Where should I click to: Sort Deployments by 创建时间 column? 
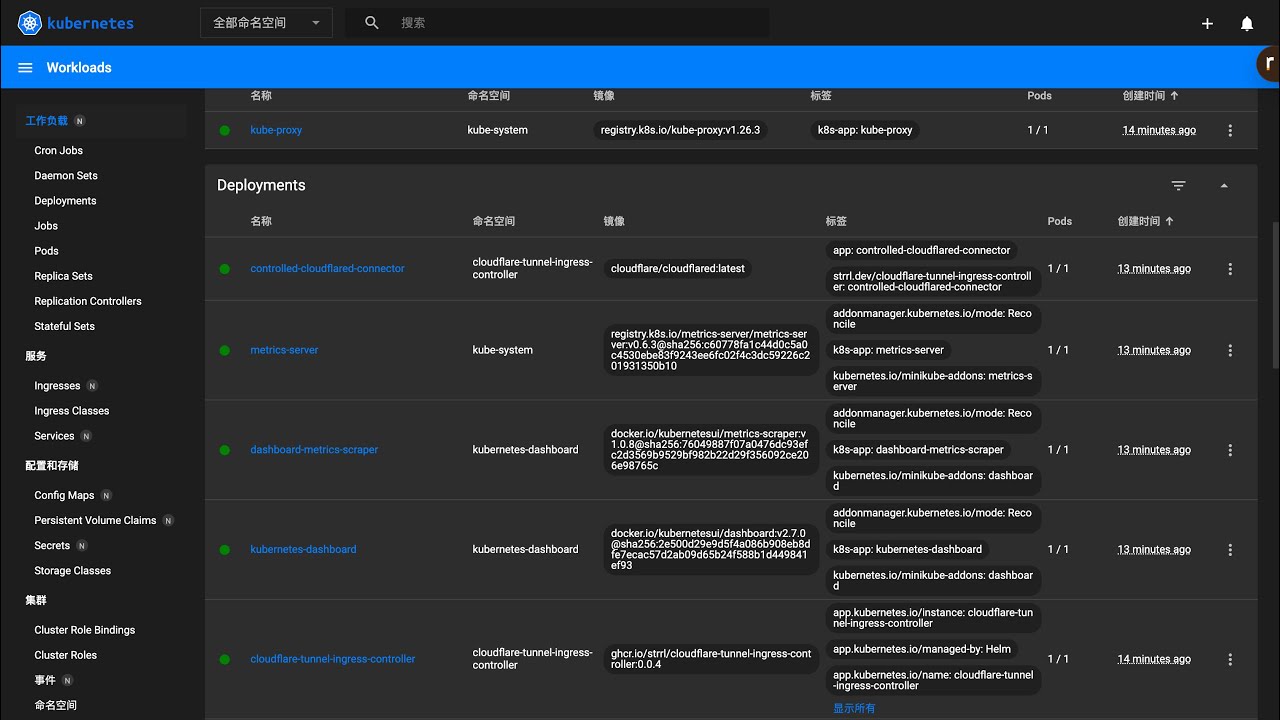1146,221
